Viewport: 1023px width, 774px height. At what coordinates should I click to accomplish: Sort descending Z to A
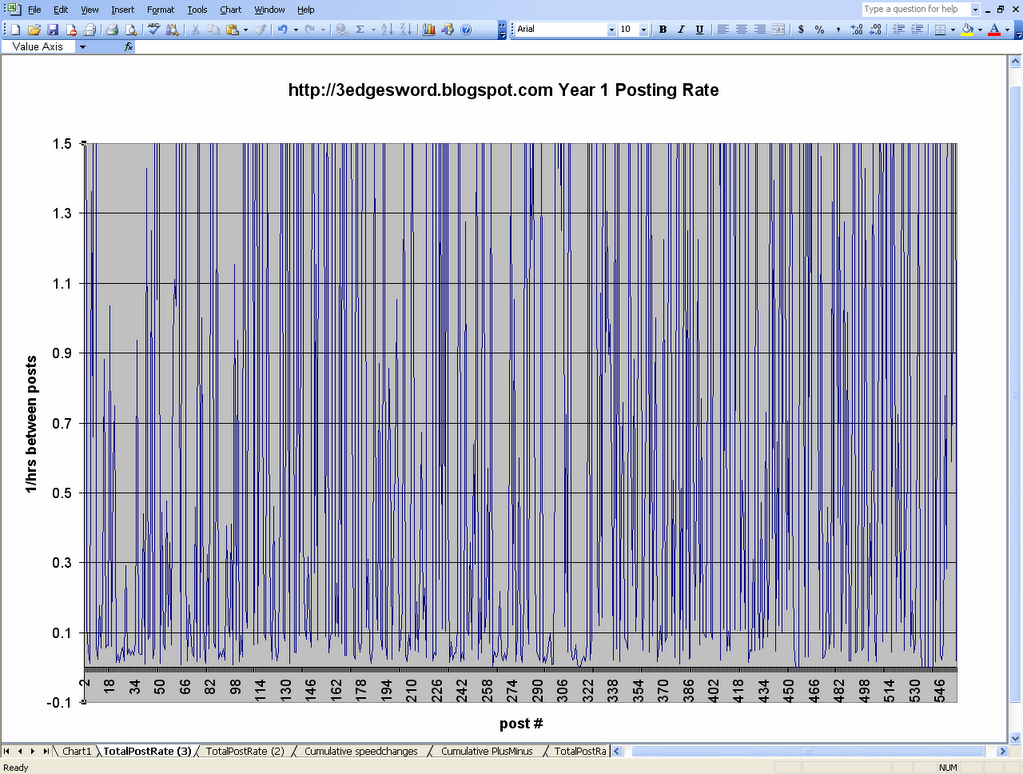[x=405, y=29]
